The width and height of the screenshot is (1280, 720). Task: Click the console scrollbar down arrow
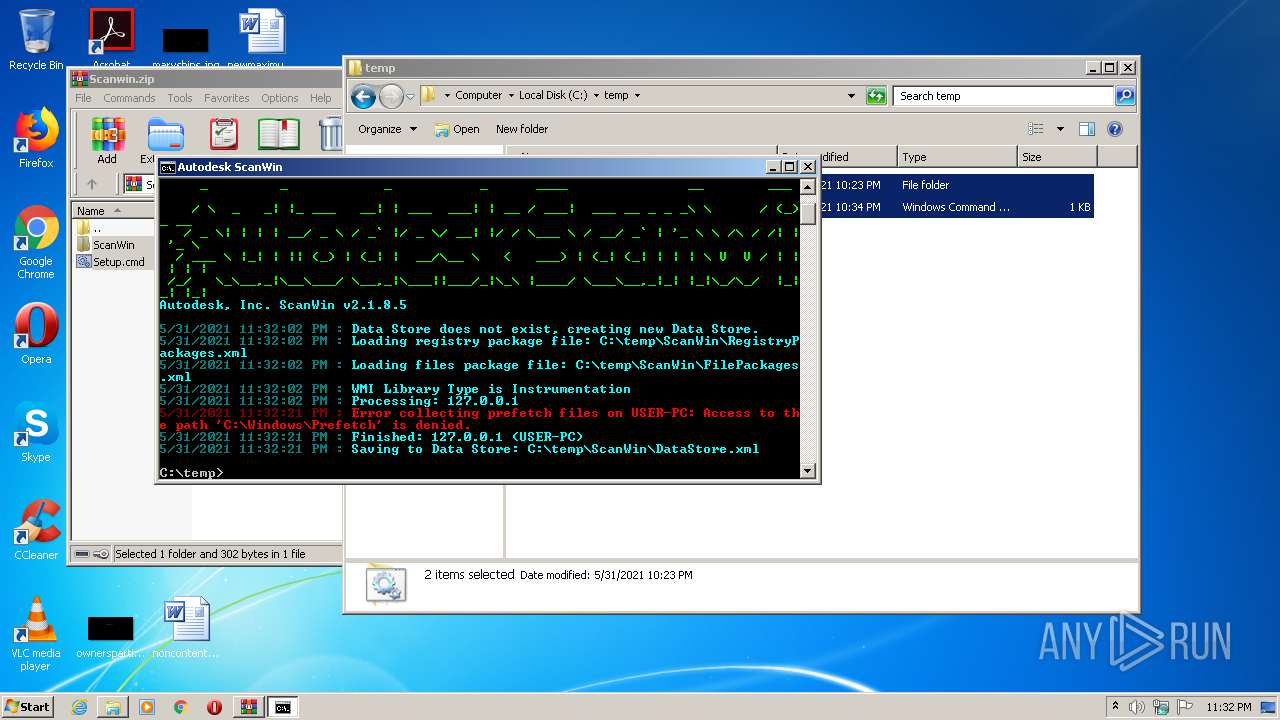pyautogui.click(x=808, y=471)
